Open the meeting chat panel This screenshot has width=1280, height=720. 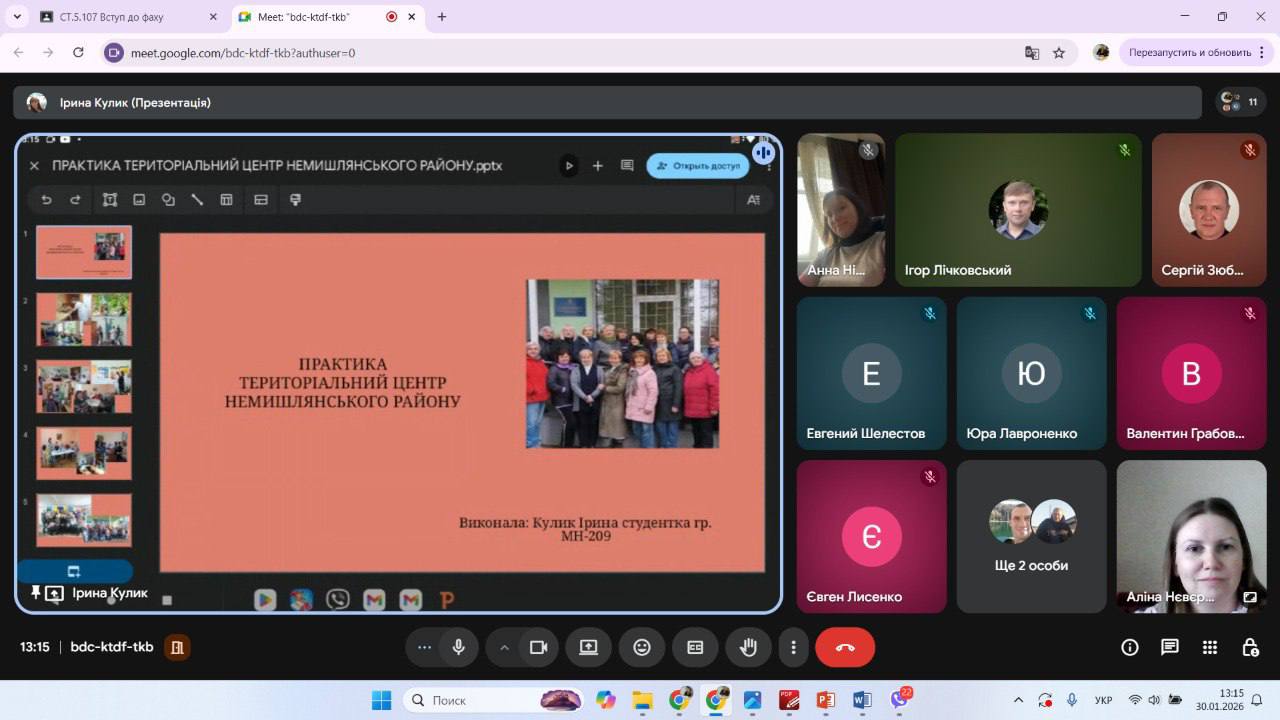[1170, 647]
